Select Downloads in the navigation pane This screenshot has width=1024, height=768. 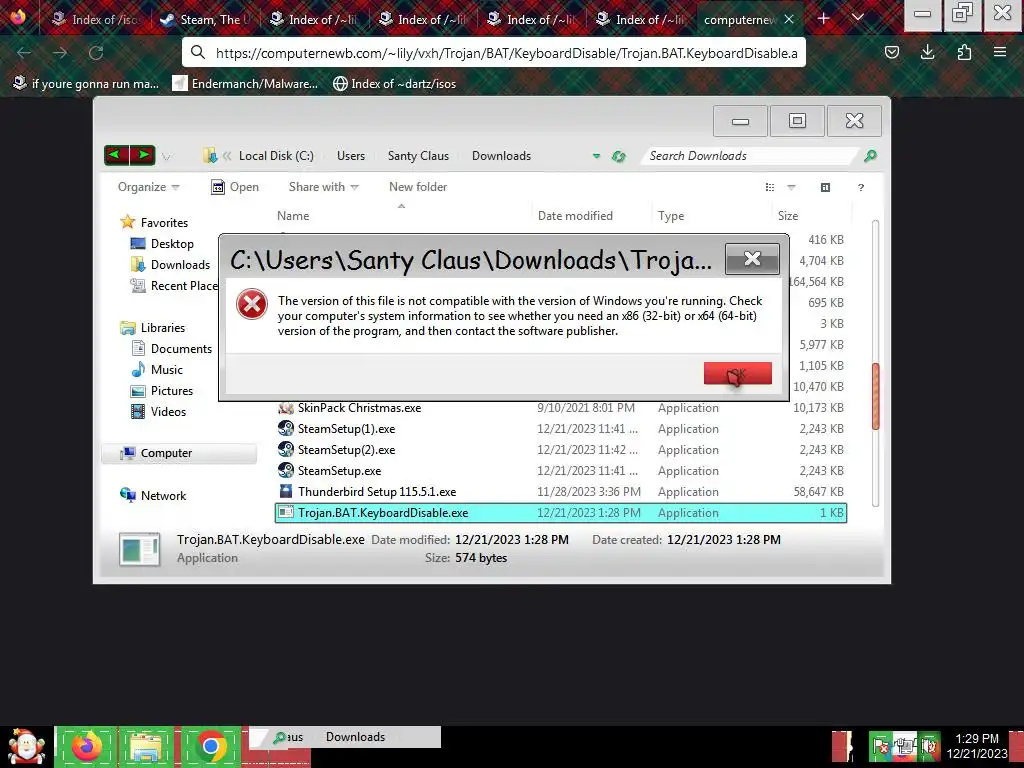170,264
